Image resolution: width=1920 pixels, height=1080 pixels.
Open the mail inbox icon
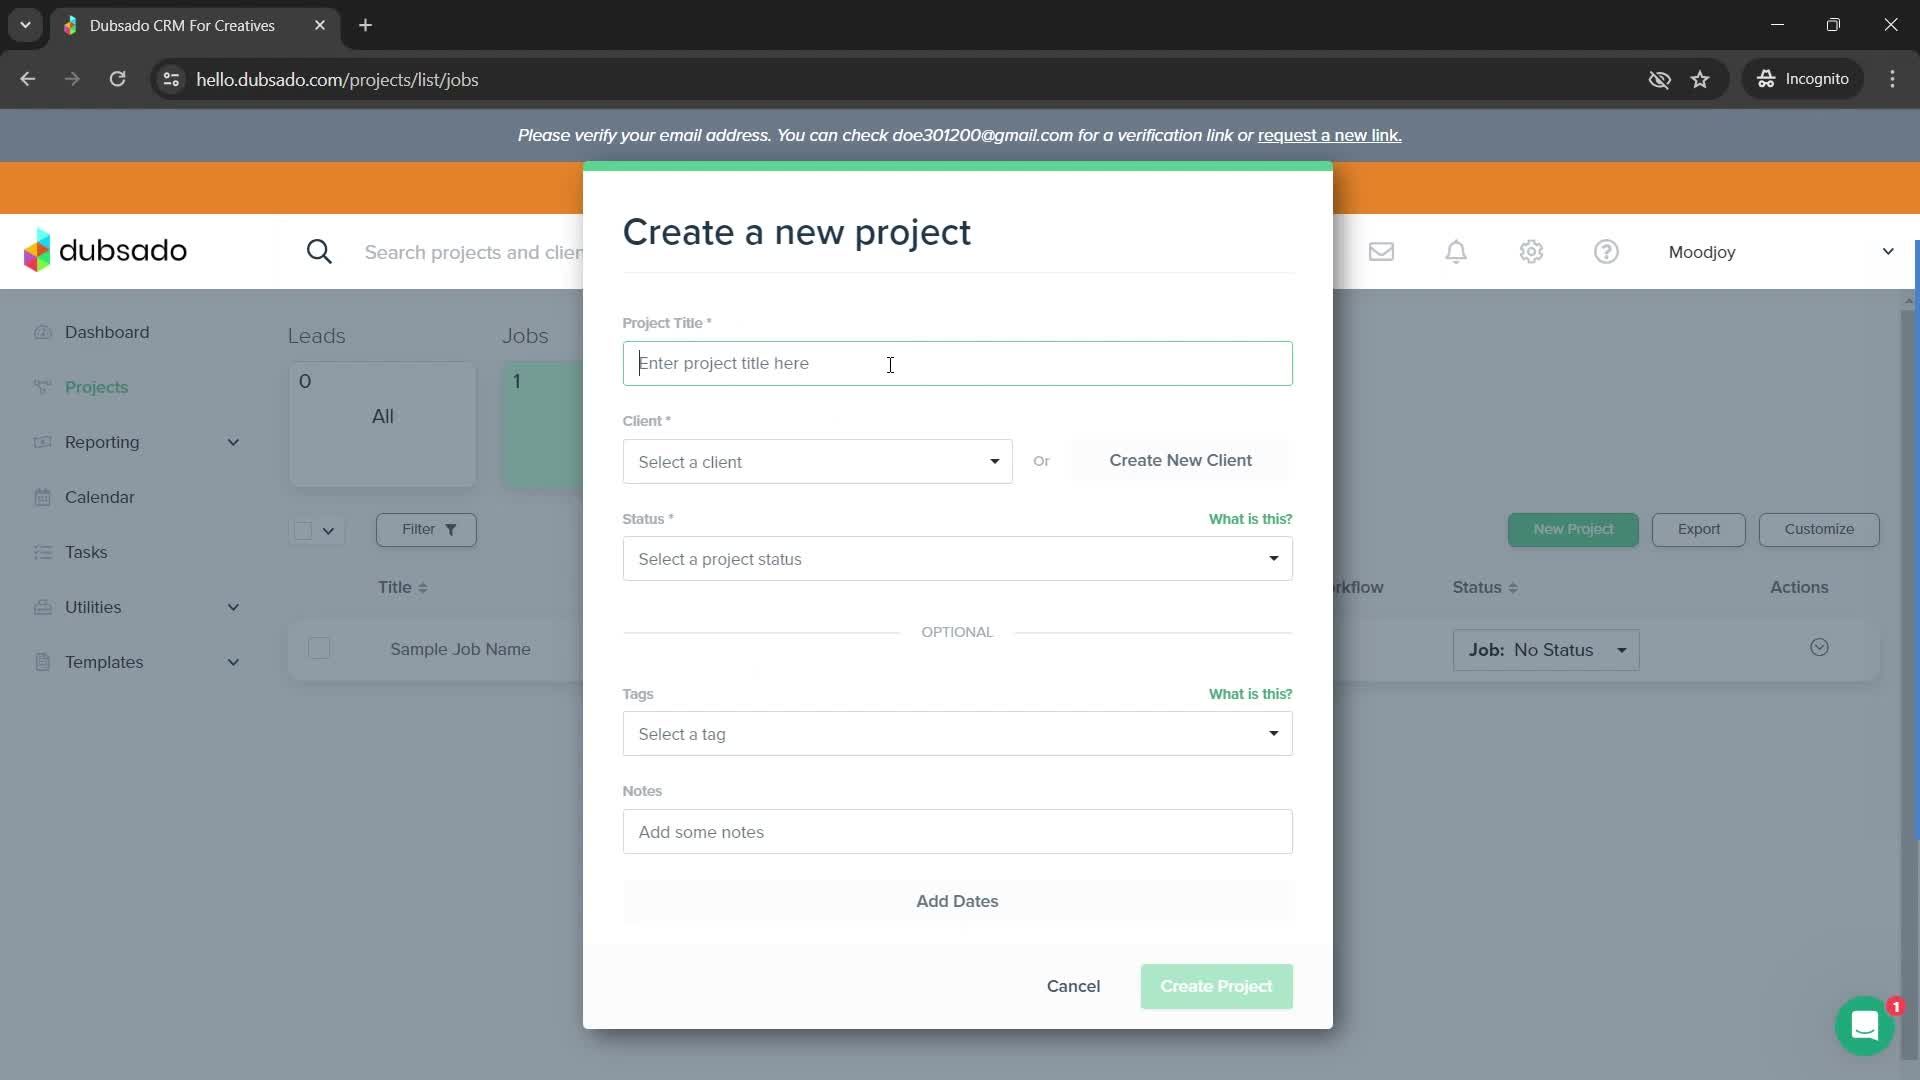pyautogui.click(x=1381, y=252)
